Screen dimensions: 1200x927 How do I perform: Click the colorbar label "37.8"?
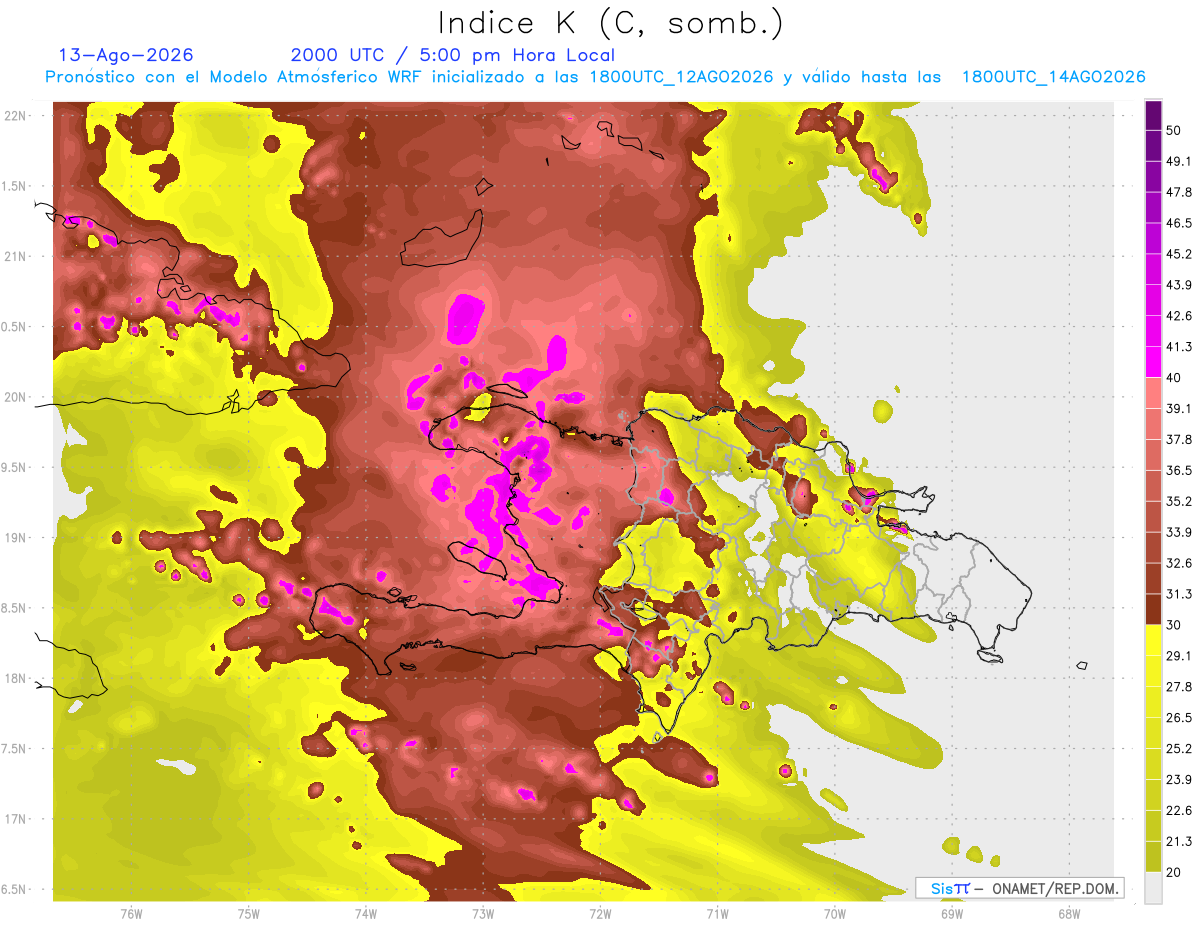(1179, 440)
